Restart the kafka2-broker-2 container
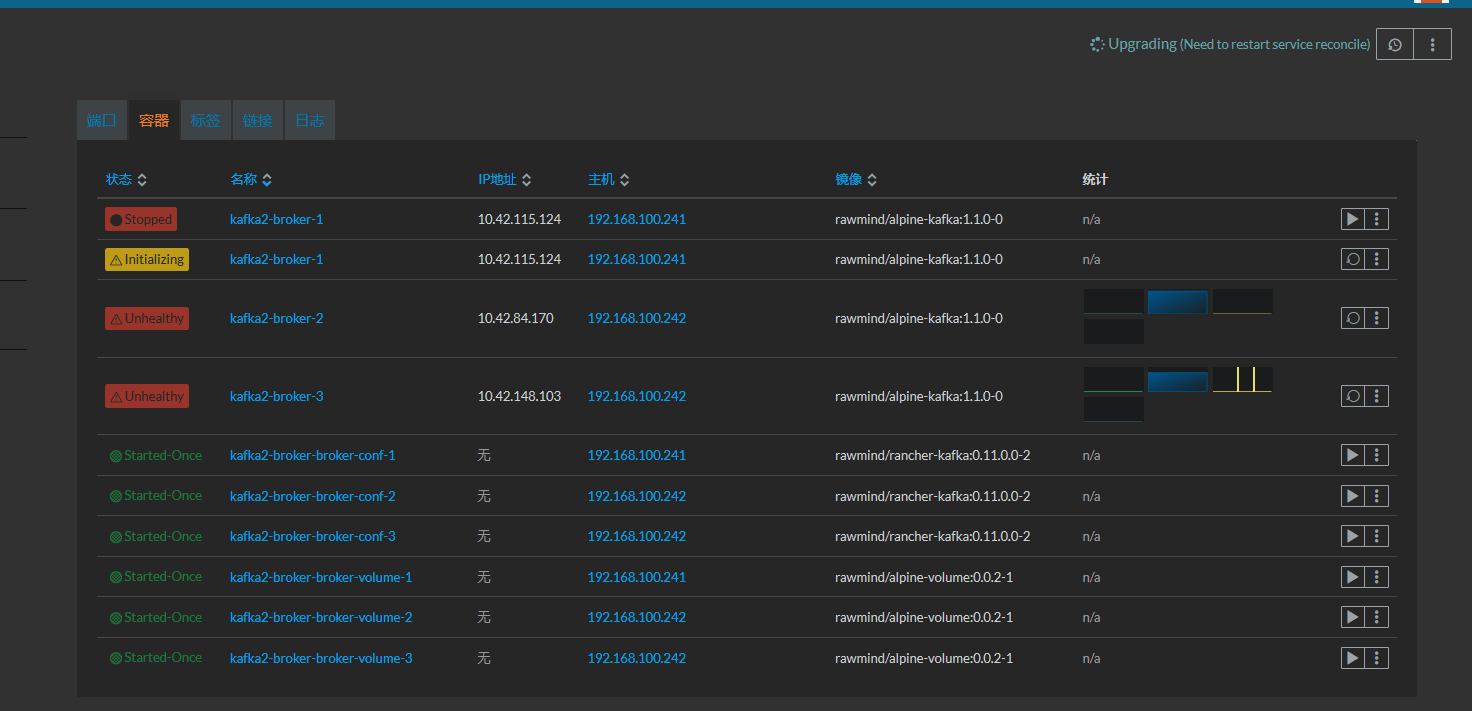This screenshot has width=1472, height=711. [1352, 318]
